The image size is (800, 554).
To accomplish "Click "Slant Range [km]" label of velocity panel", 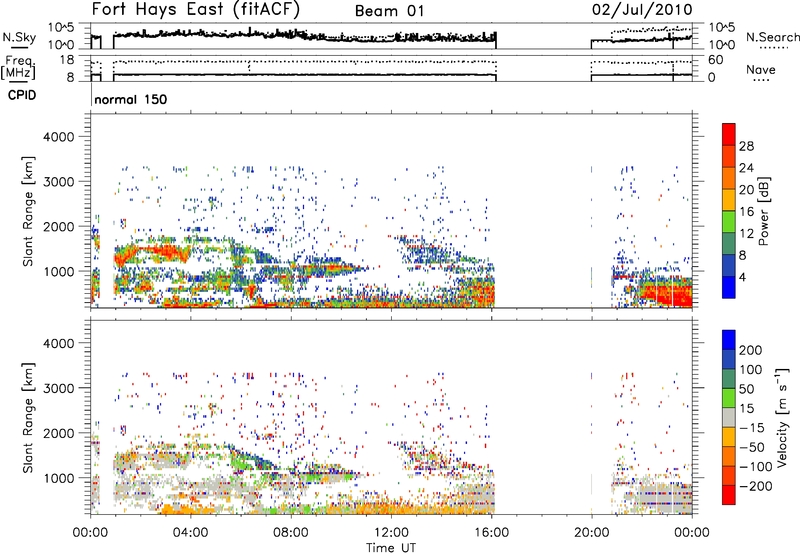I will (x=28, y=417).
